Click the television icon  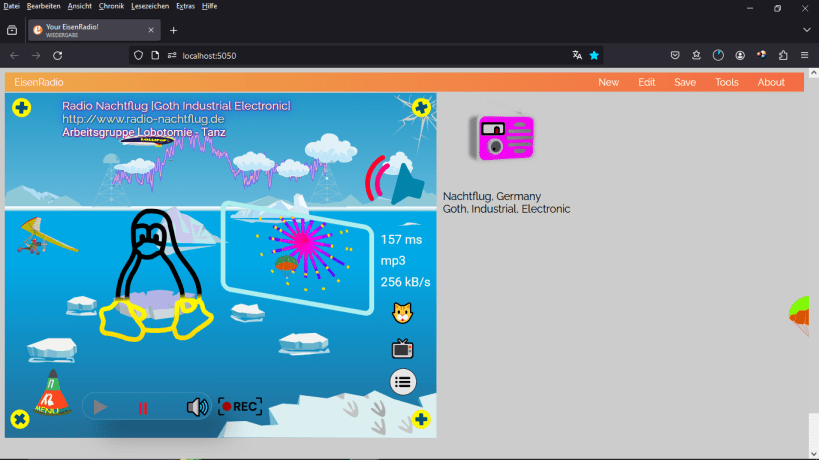(x=402, y=348)
